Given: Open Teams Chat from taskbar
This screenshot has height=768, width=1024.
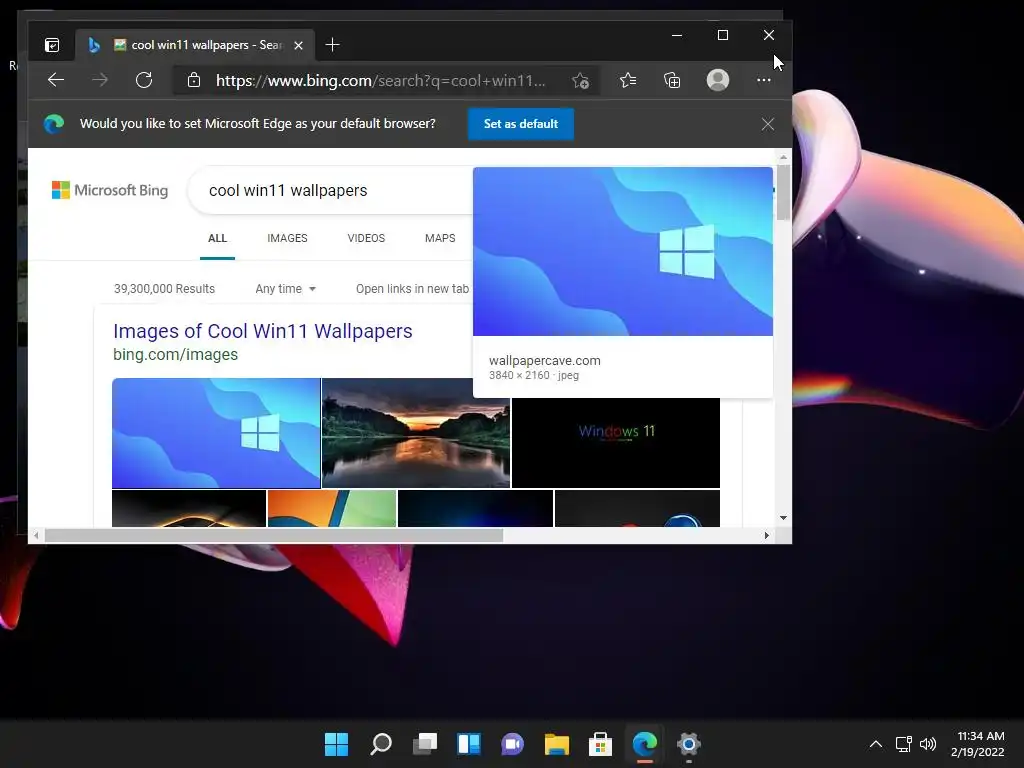Looking at the screenshot, I should tap(513, 744).
